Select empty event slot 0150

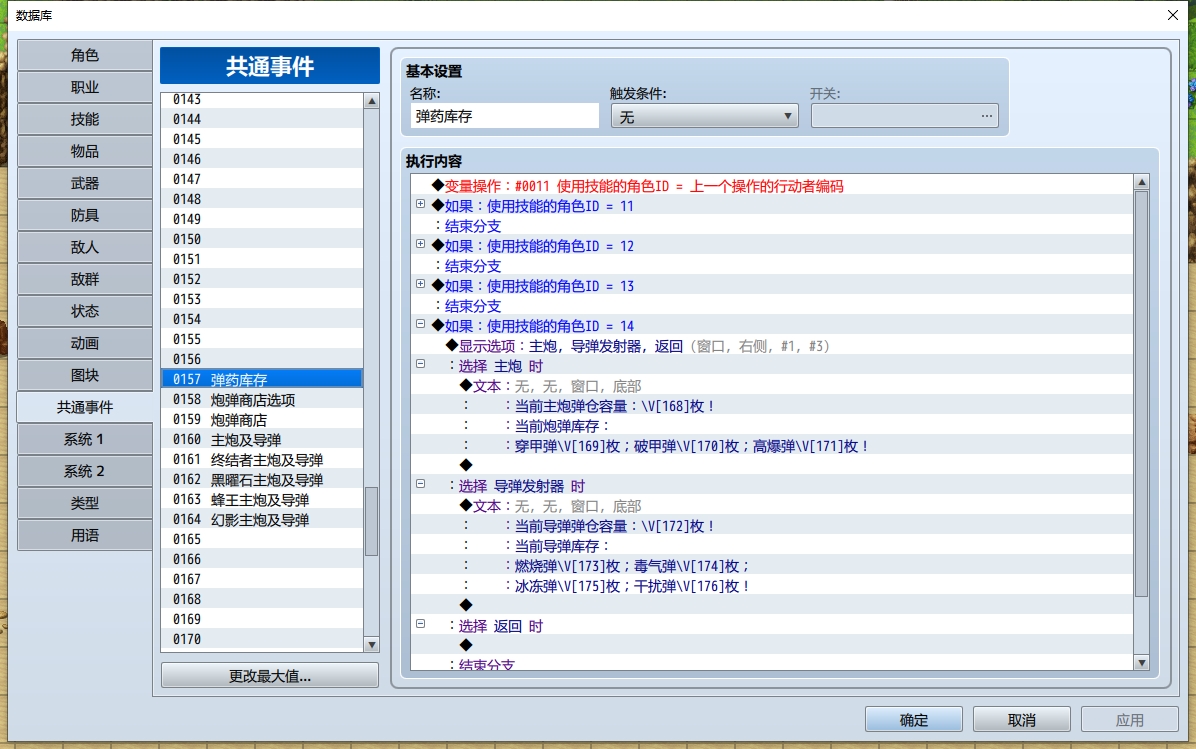262,239
